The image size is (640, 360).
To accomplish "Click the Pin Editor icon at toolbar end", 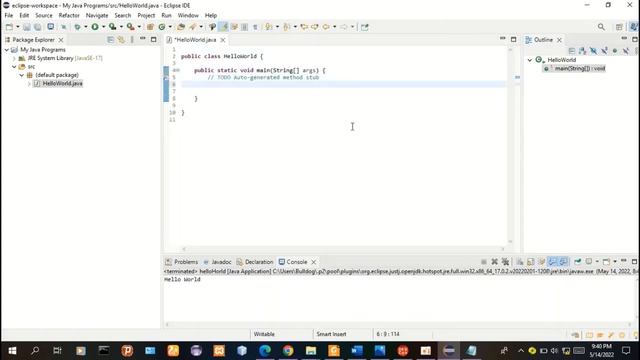I will [x=364, y=27].
